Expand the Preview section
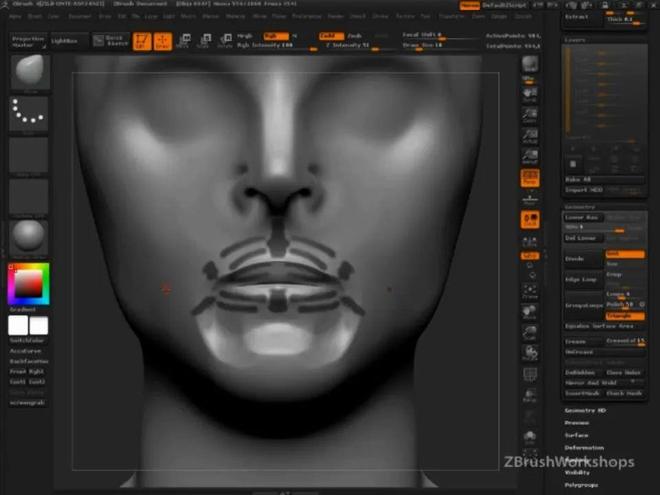The image size is (660, 495). (x=577, y=423)
